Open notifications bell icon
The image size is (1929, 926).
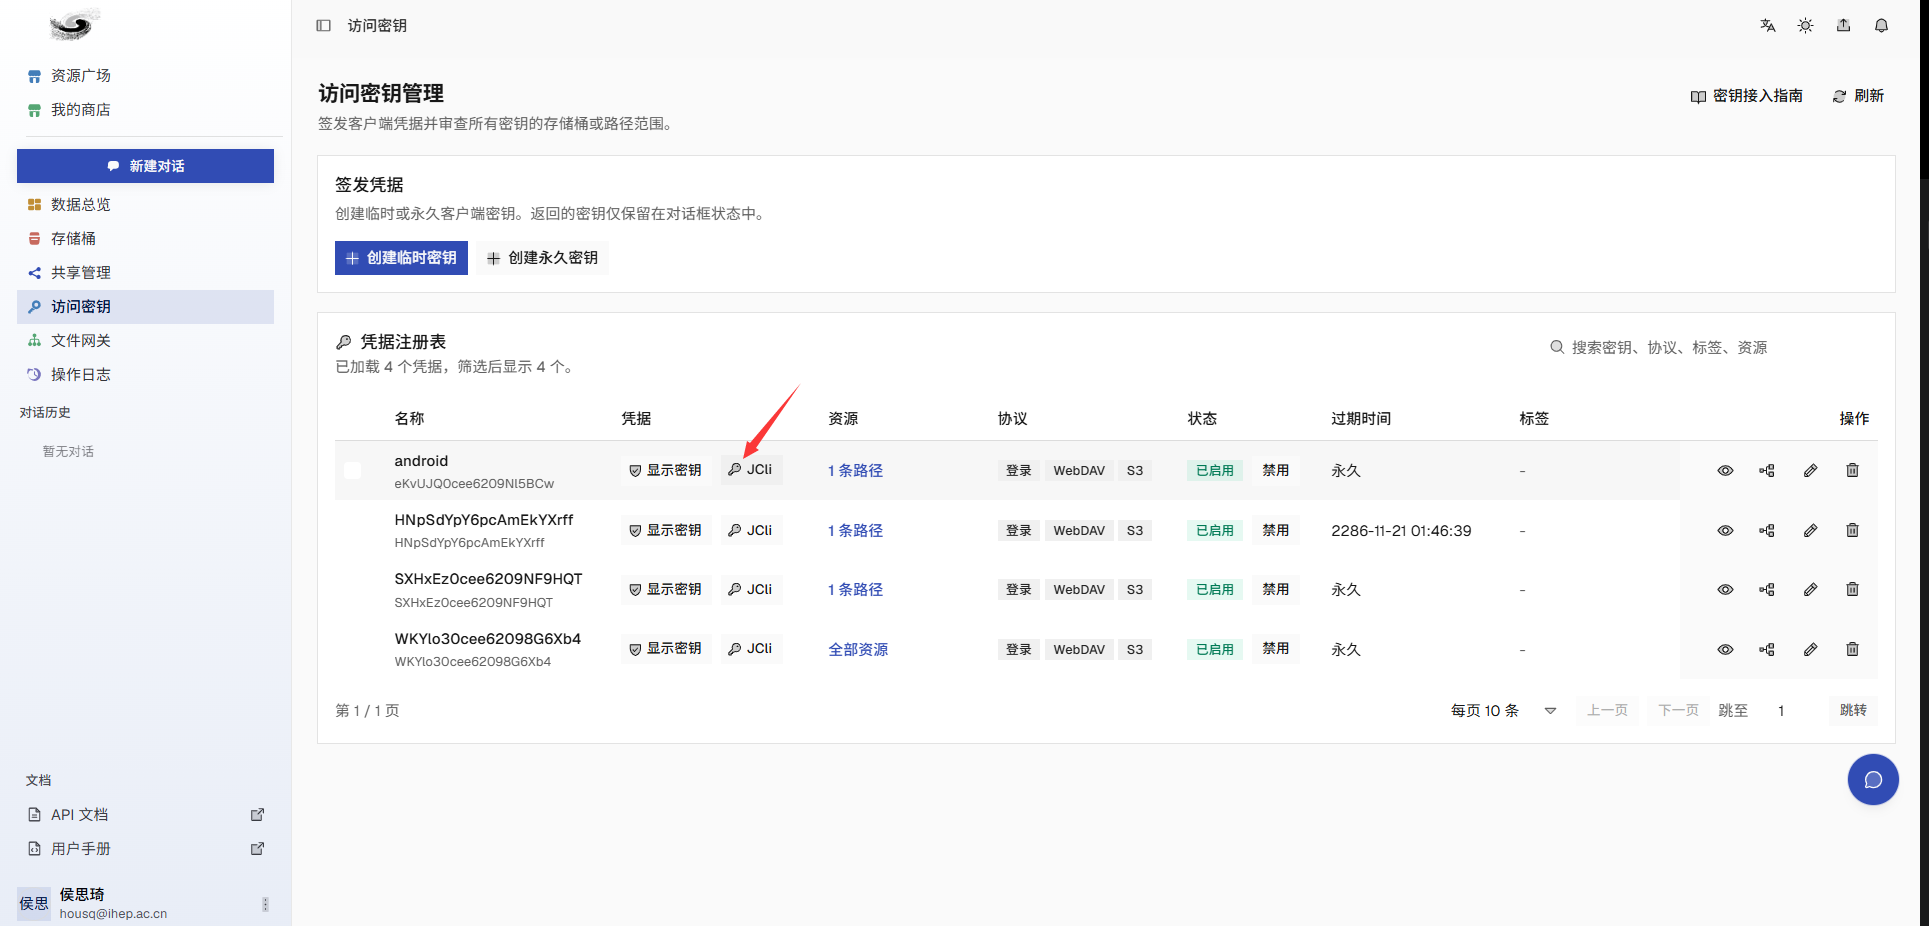coord(1881,26)
